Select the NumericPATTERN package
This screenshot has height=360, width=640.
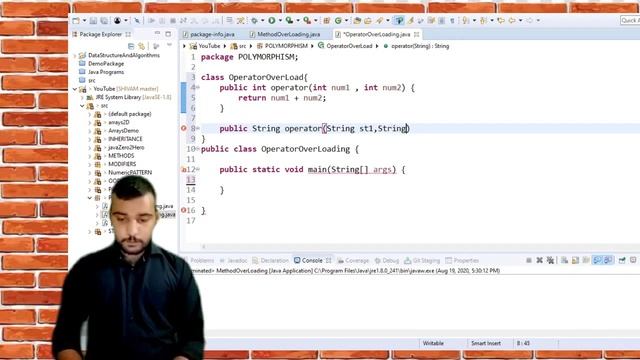coord(130,173)
